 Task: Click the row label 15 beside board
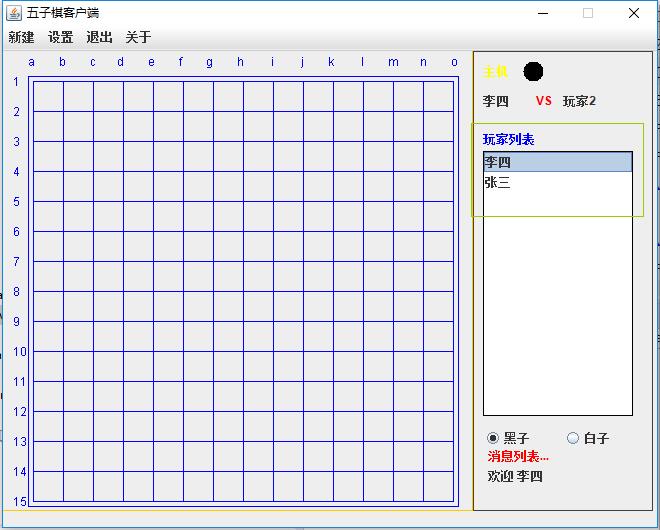pyautogui.click(x=20, y=501)
